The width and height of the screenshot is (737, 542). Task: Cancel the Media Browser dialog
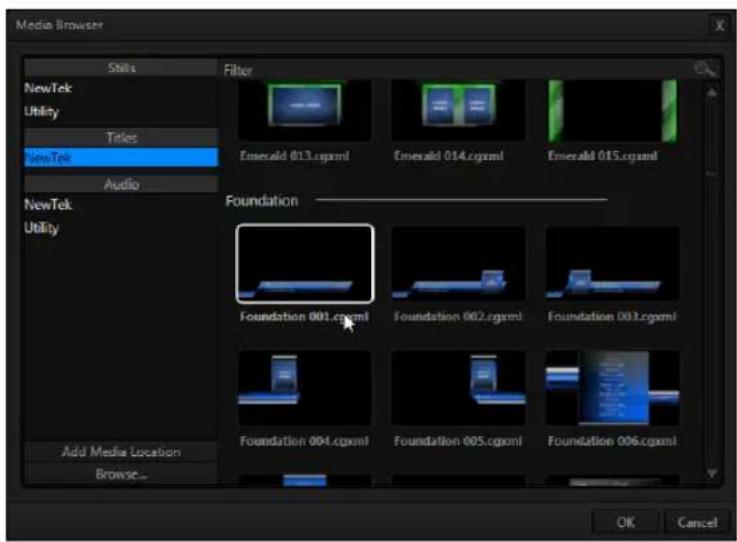coord(697,522)
